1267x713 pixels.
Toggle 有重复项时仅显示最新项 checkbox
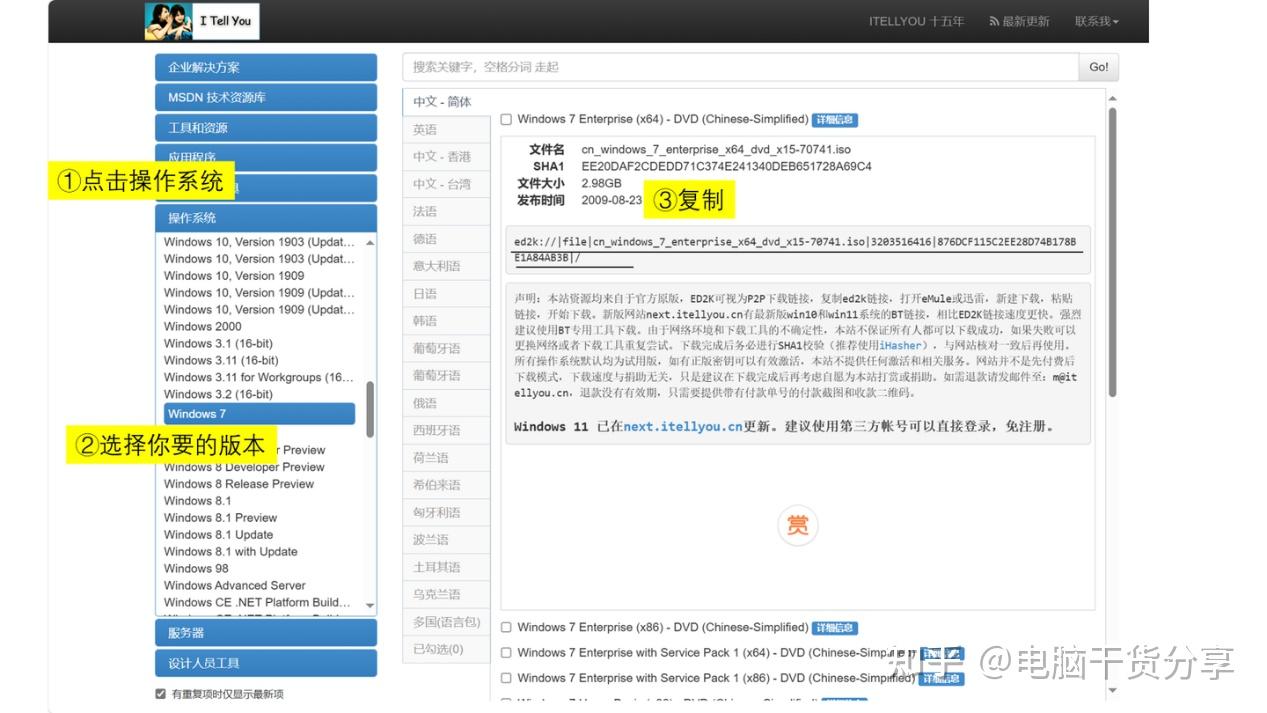(x=161, y=694)
